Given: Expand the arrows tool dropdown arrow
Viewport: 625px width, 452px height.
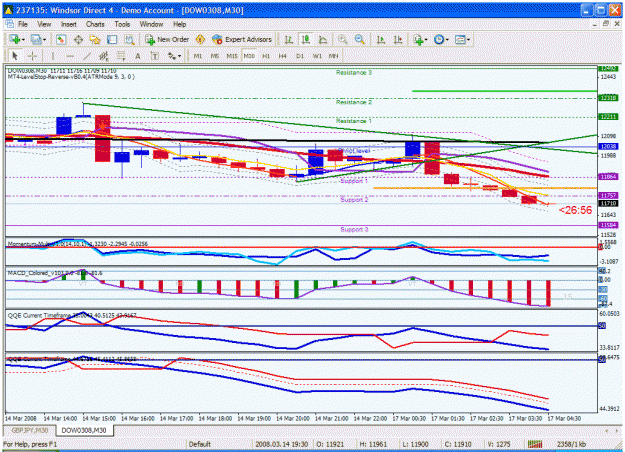Looking at the screenshot, I should [x=179, y=56].
